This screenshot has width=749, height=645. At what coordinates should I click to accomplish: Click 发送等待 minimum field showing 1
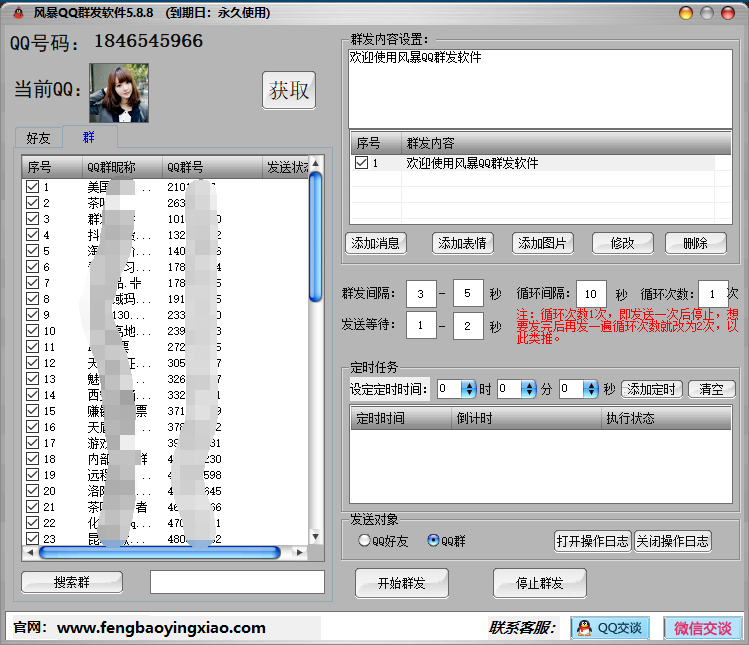pyautogui.click(x=421, y=325)
